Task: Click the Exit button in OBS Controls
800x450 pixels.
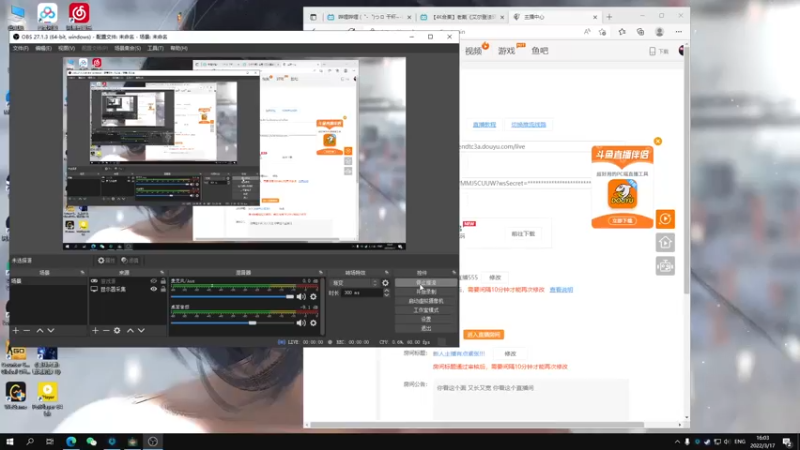Action: 426,328
